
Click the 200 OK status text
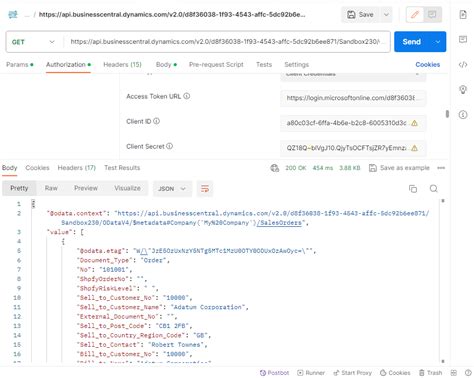[296, 168]
